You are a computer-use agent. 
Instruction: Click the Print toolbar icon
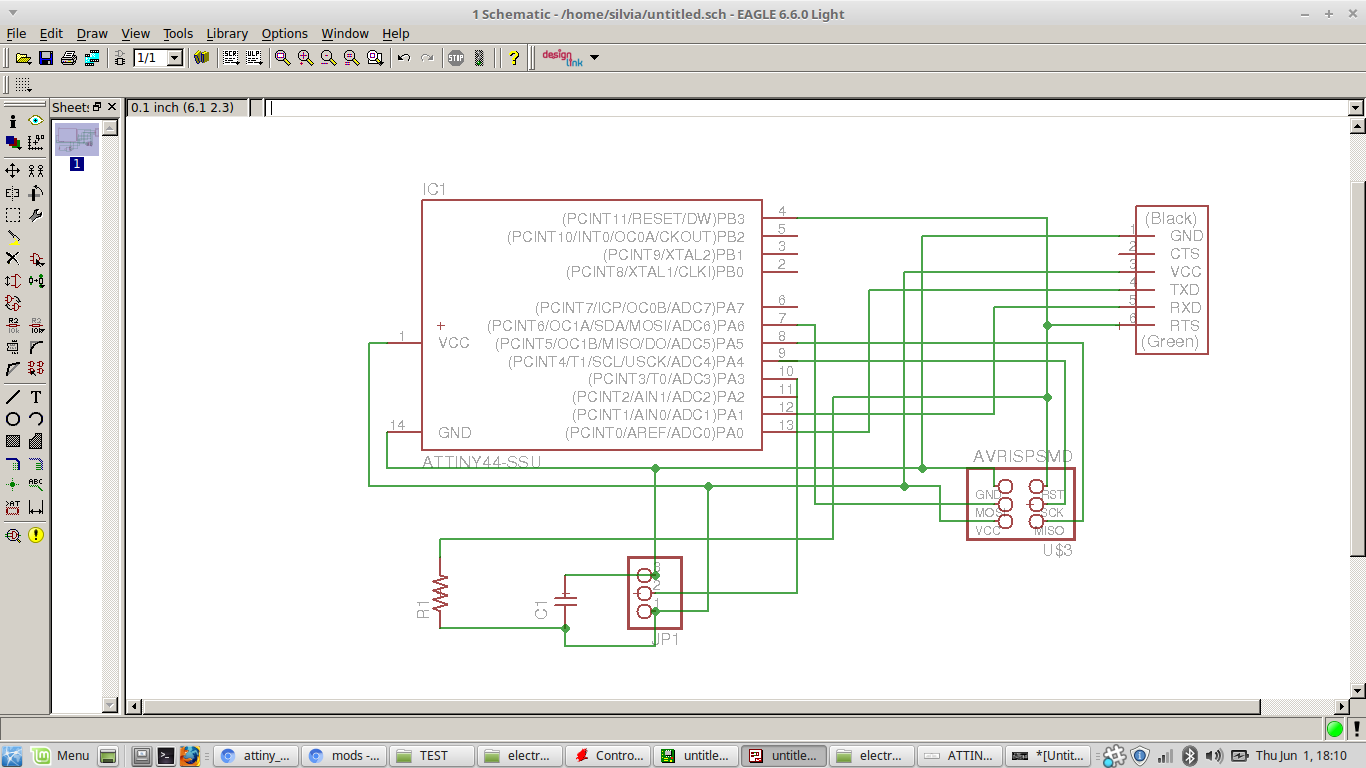pyautogui.click(x=69, y=58)
